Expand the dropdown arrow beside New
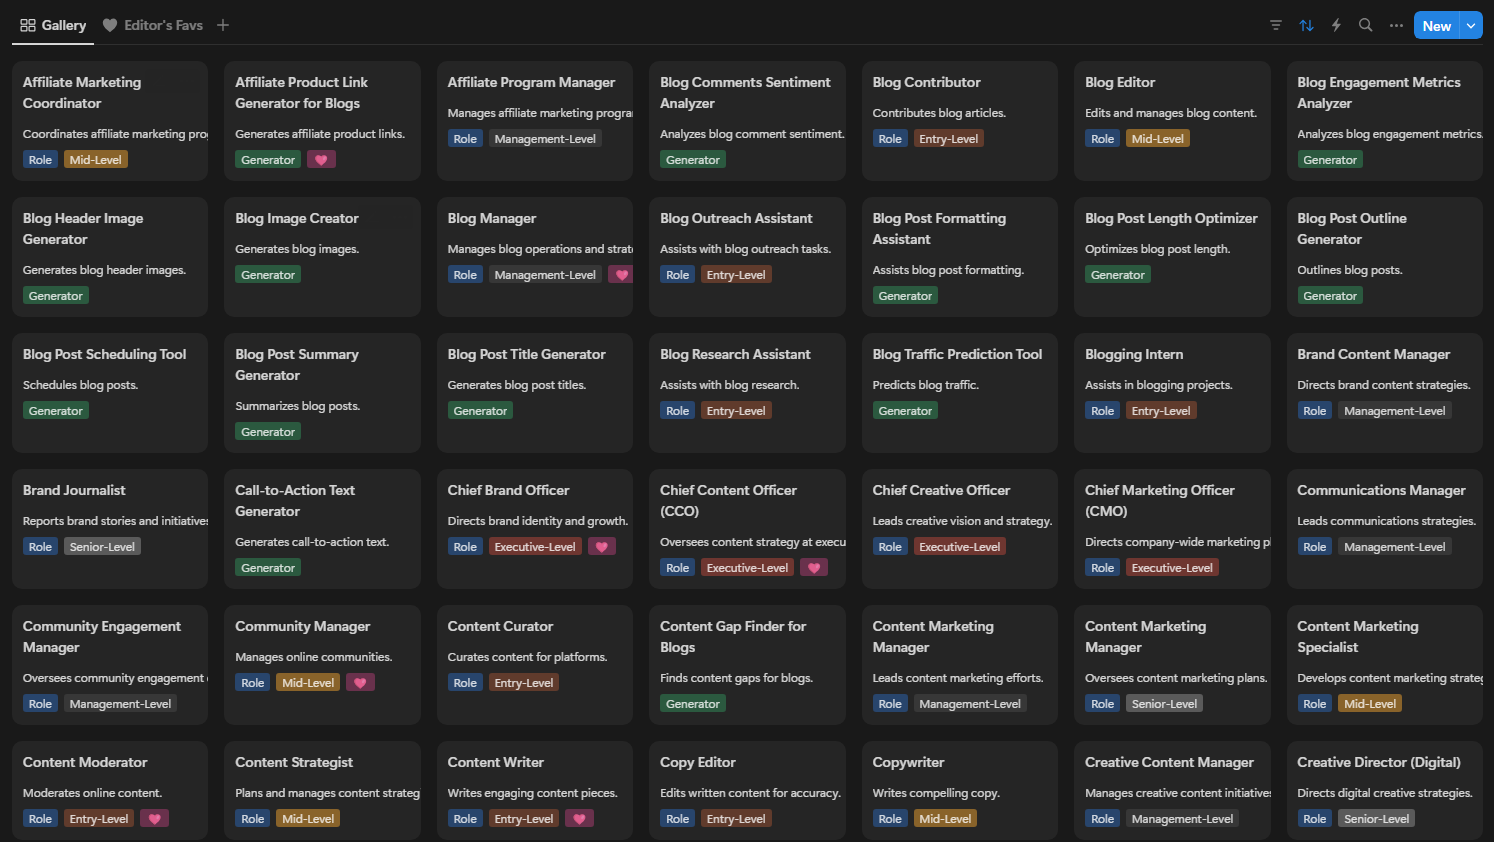The image size is (1494, 842). [1471, 26]
